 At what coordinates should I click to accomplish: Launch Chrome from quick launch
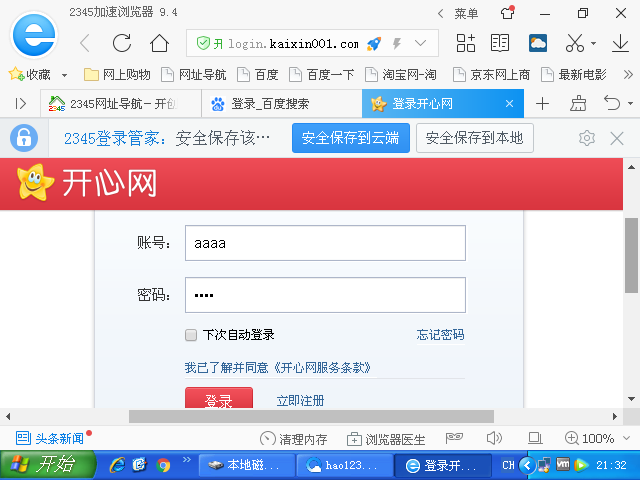pos(163,465)
